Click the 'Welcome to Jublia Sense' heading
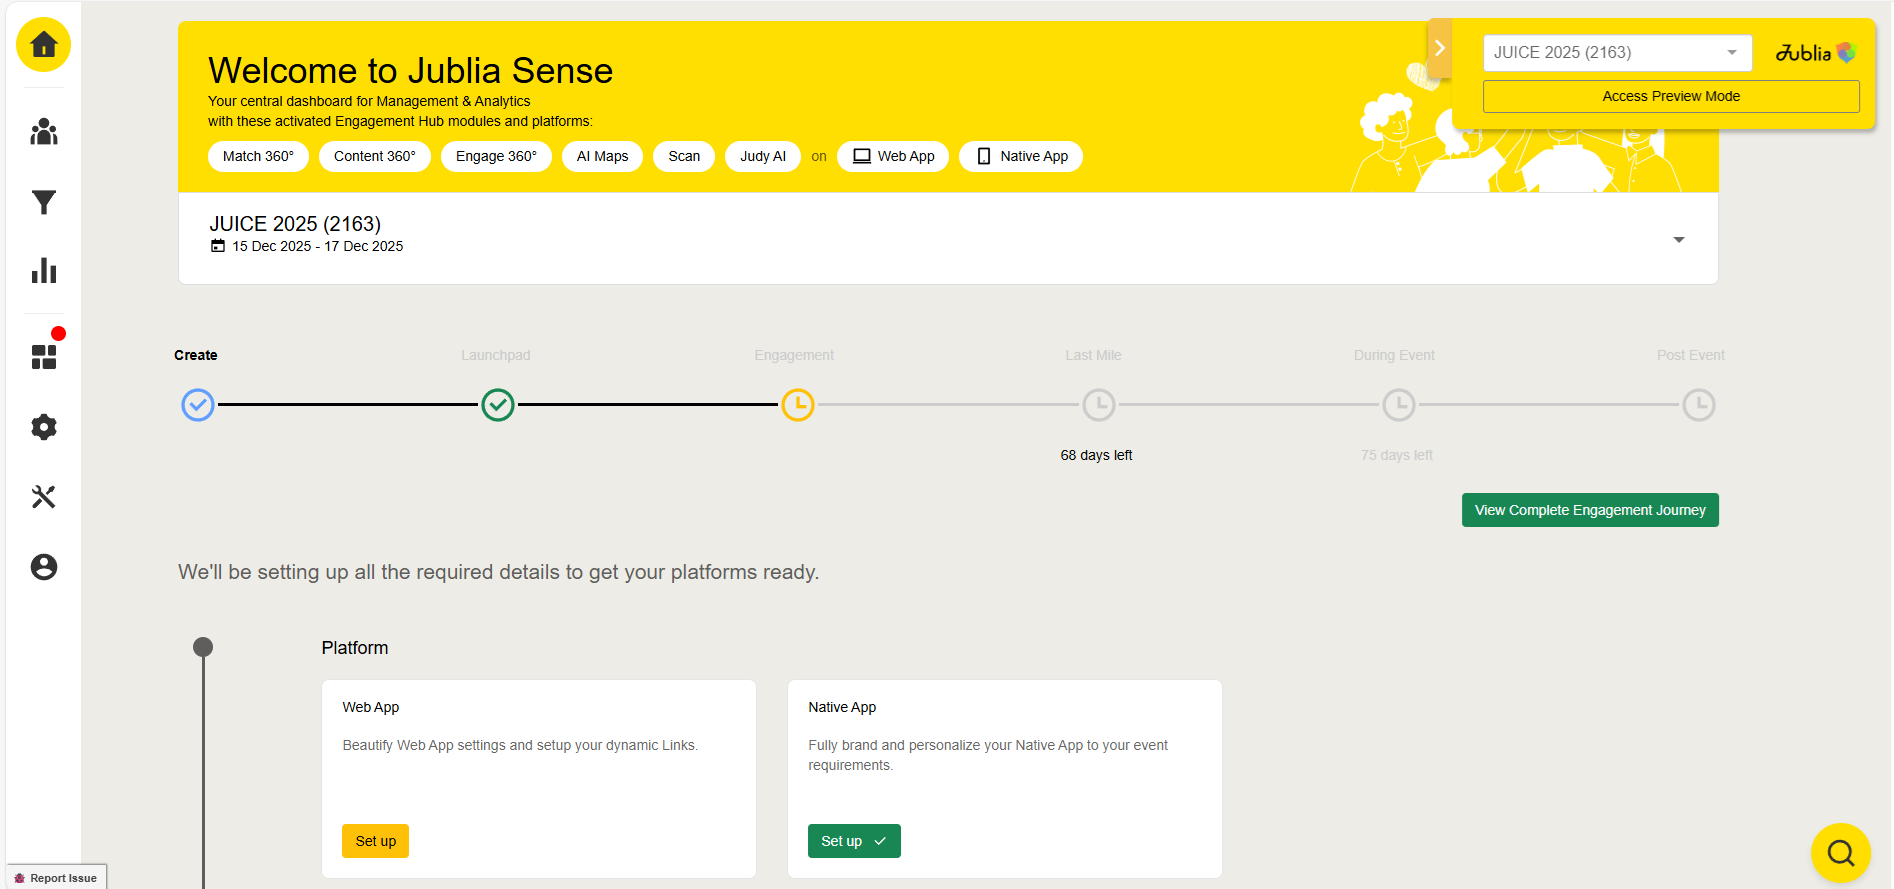The width and height of the screenshot is (1894, 889). click(x=410, y=71)
